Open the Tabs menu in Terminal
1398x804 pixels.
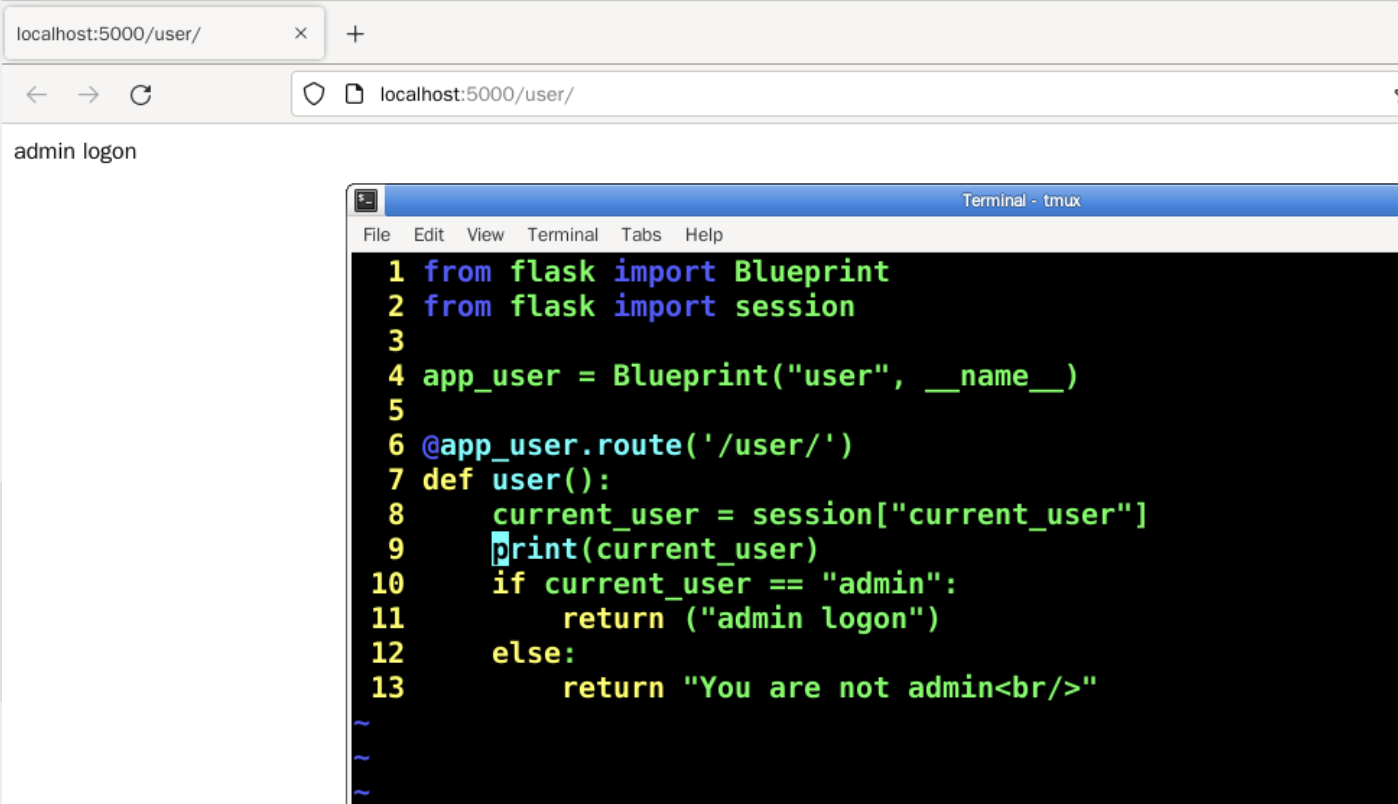pyautogui.click(x=641, y=234)
